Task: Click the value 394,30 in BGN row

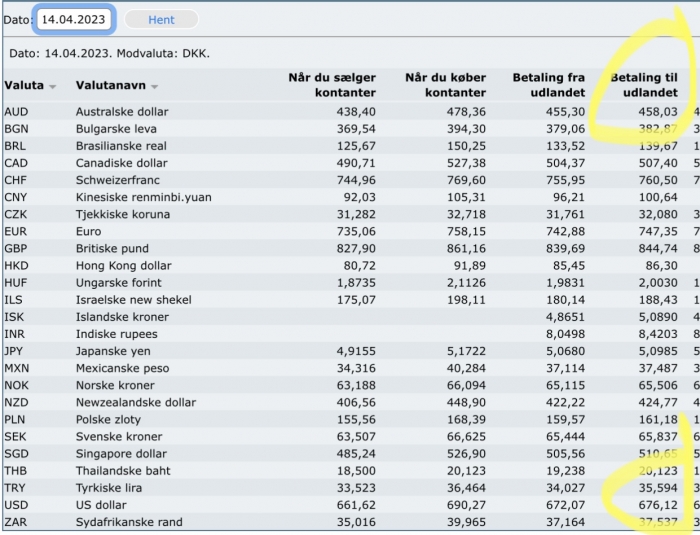Action: [x=466, y=129]
